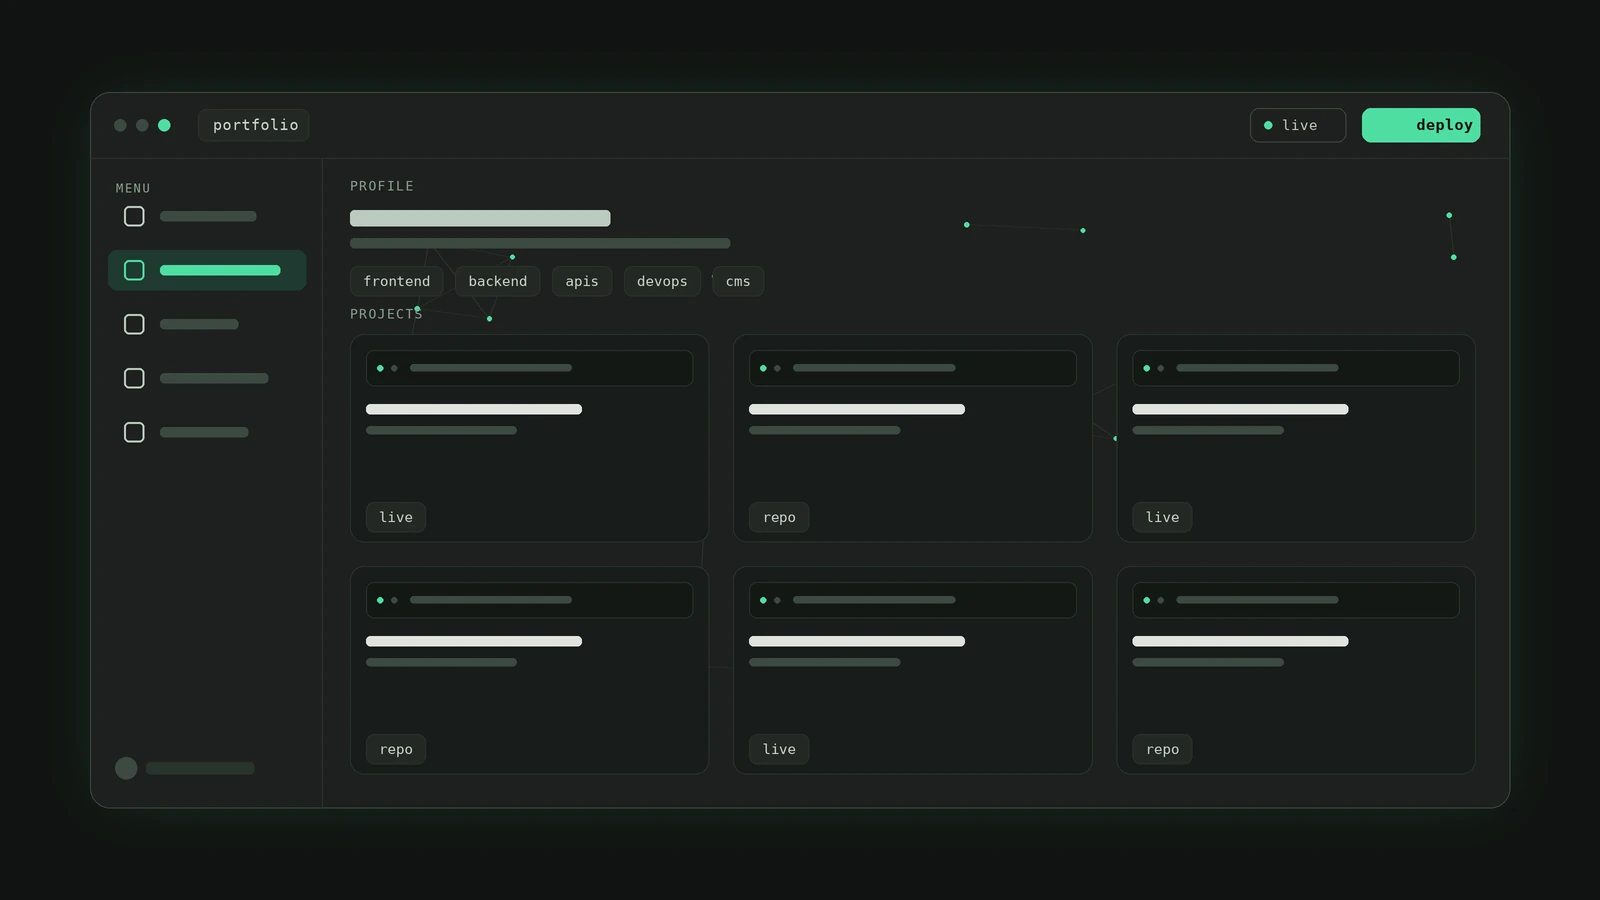Image resolution: width=1600 pixels, height=900 pixels.
Task: Click the MENU sidebar label
Action: (133, 188)
